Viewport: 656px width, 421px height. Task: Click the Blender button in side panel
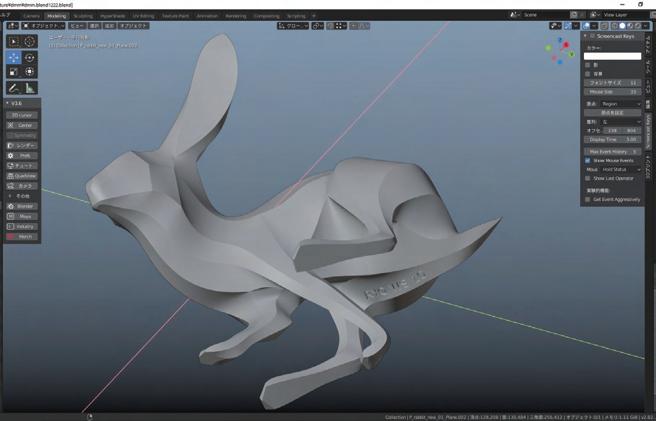(x=22, y=206)
